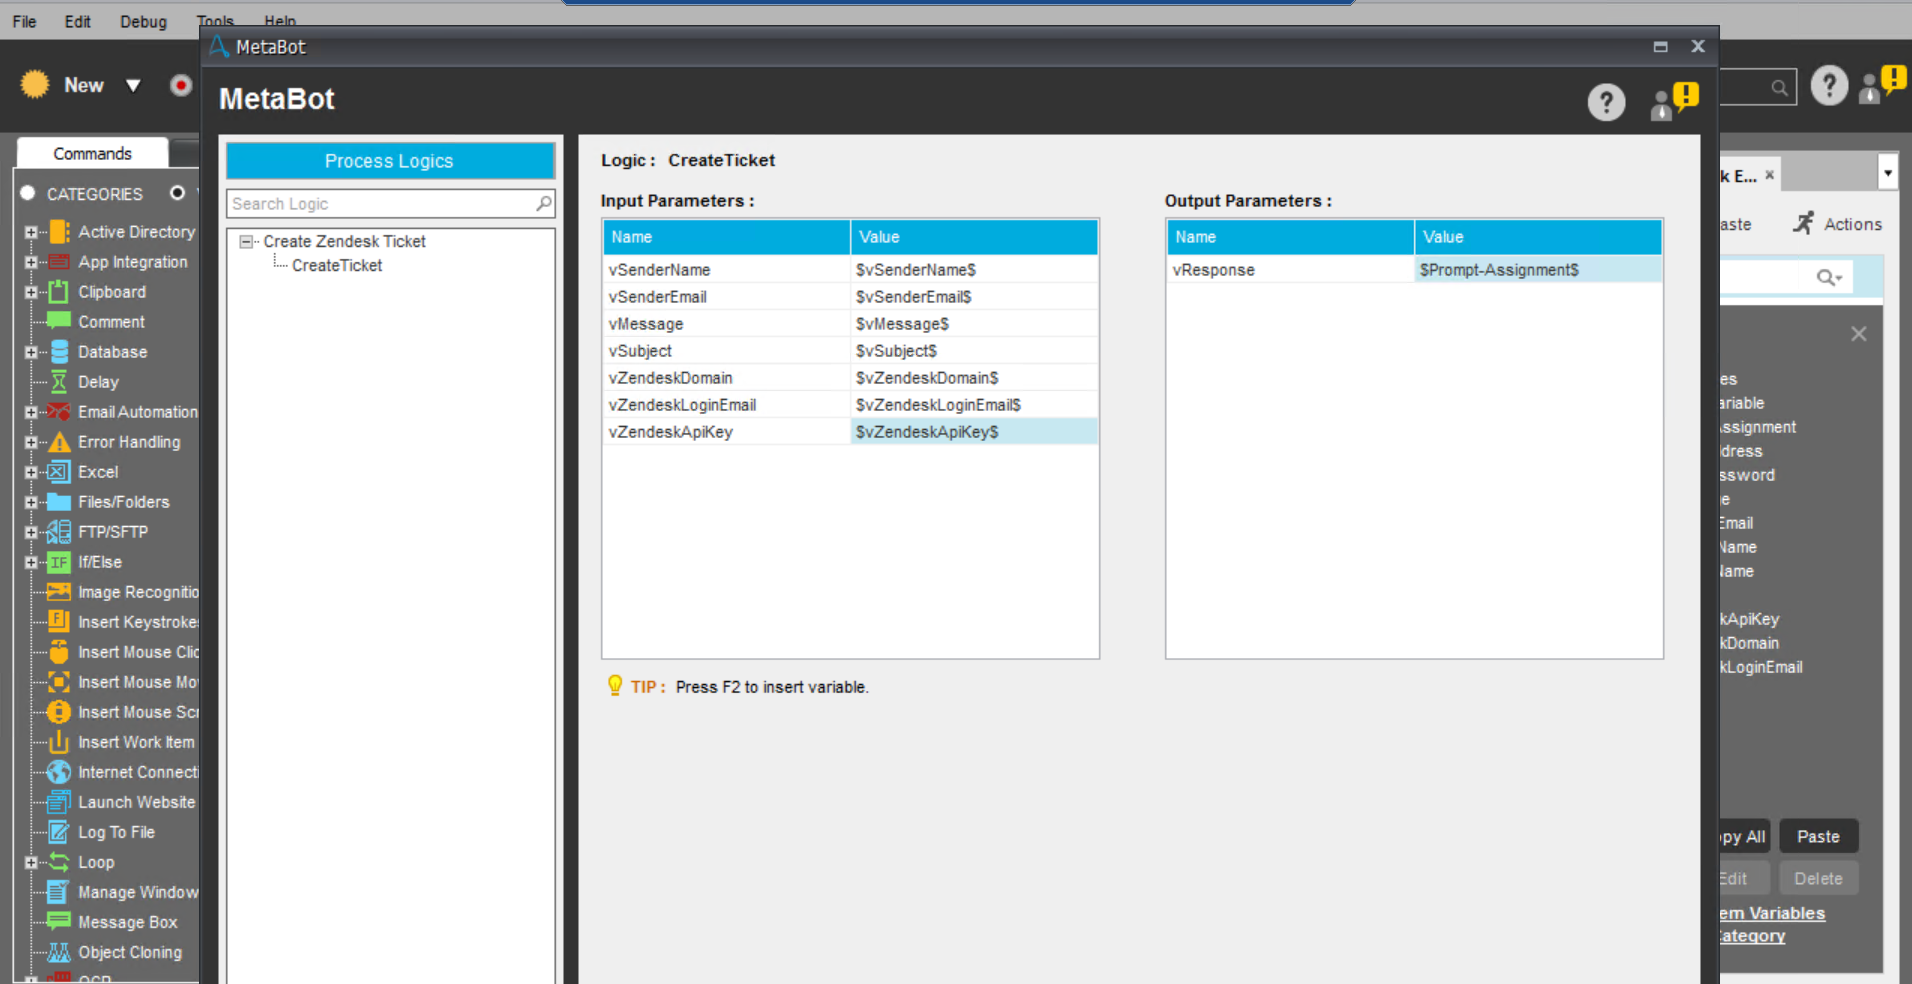Click the FTP/SFTP command icon

click(x=59, y=532)
